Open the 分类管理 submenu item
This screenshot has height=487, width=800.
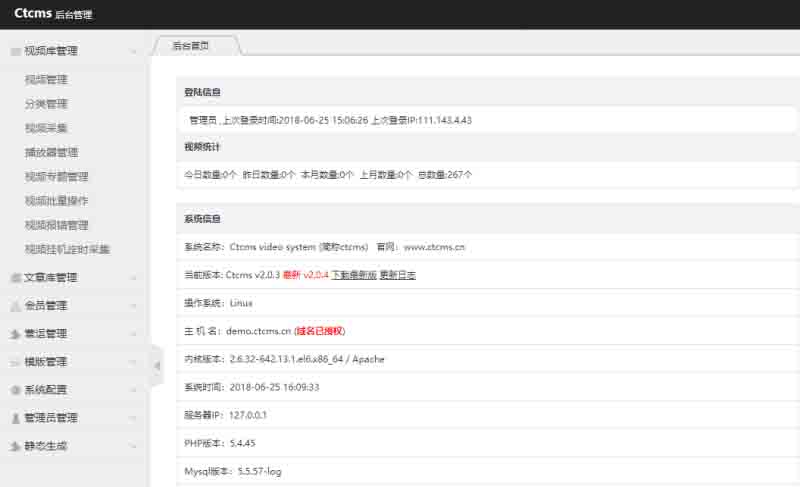click(x=46, y=104)
